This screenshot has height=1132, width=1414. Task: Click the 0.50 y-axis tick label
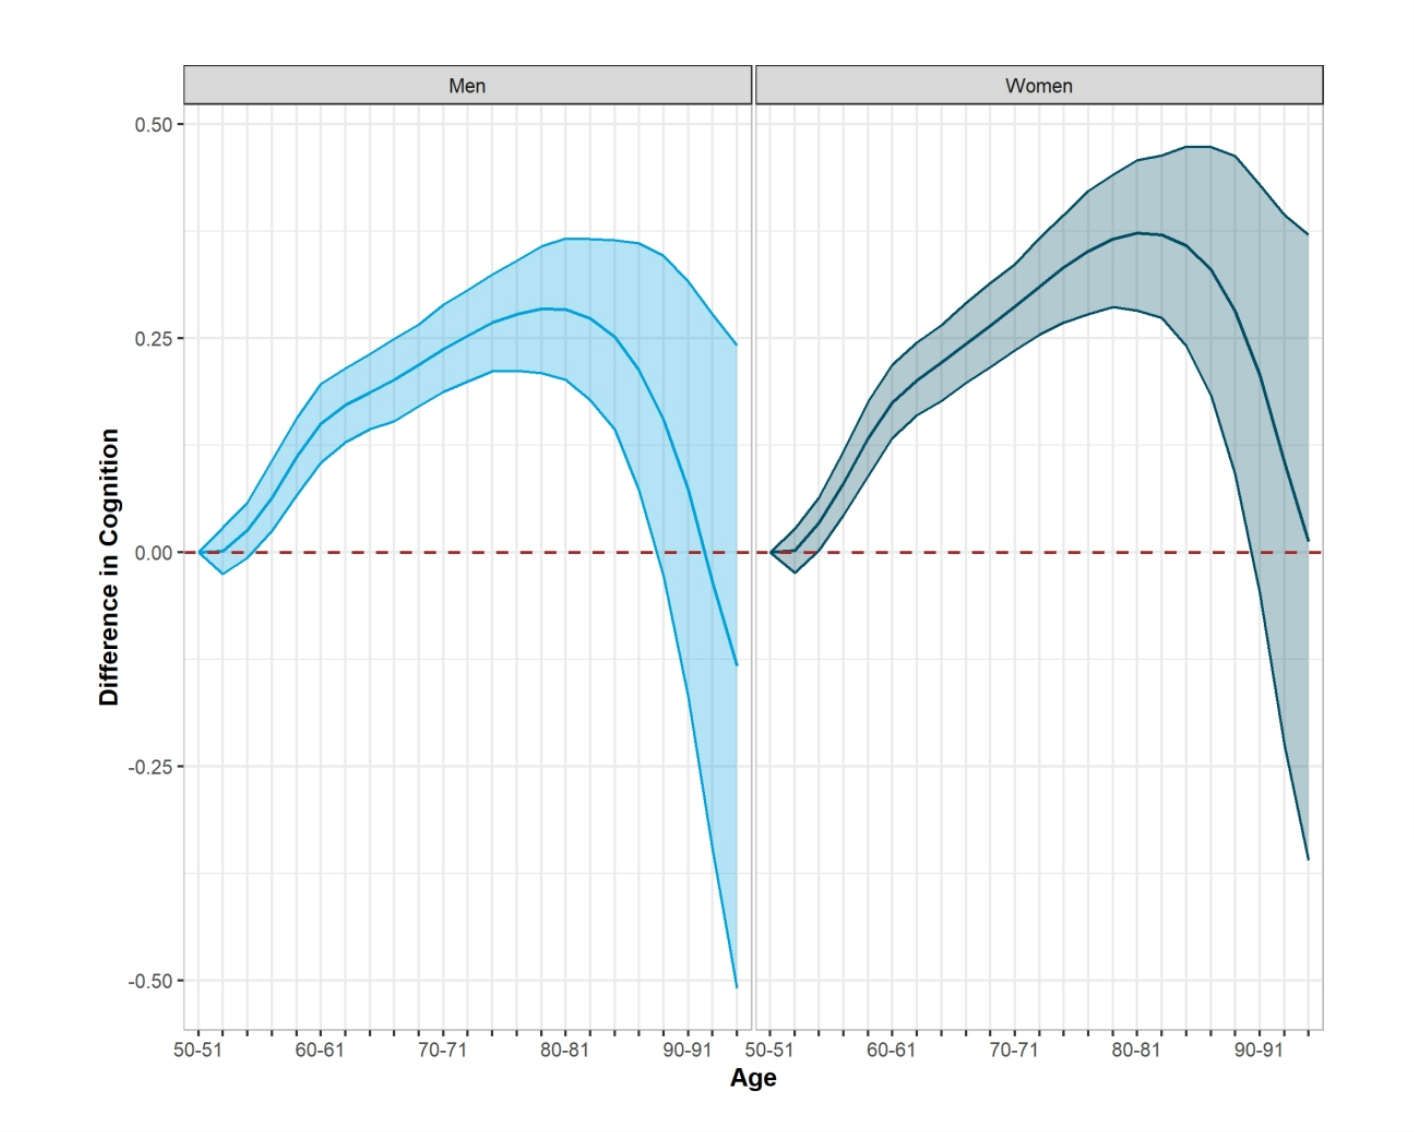point(153,125)
